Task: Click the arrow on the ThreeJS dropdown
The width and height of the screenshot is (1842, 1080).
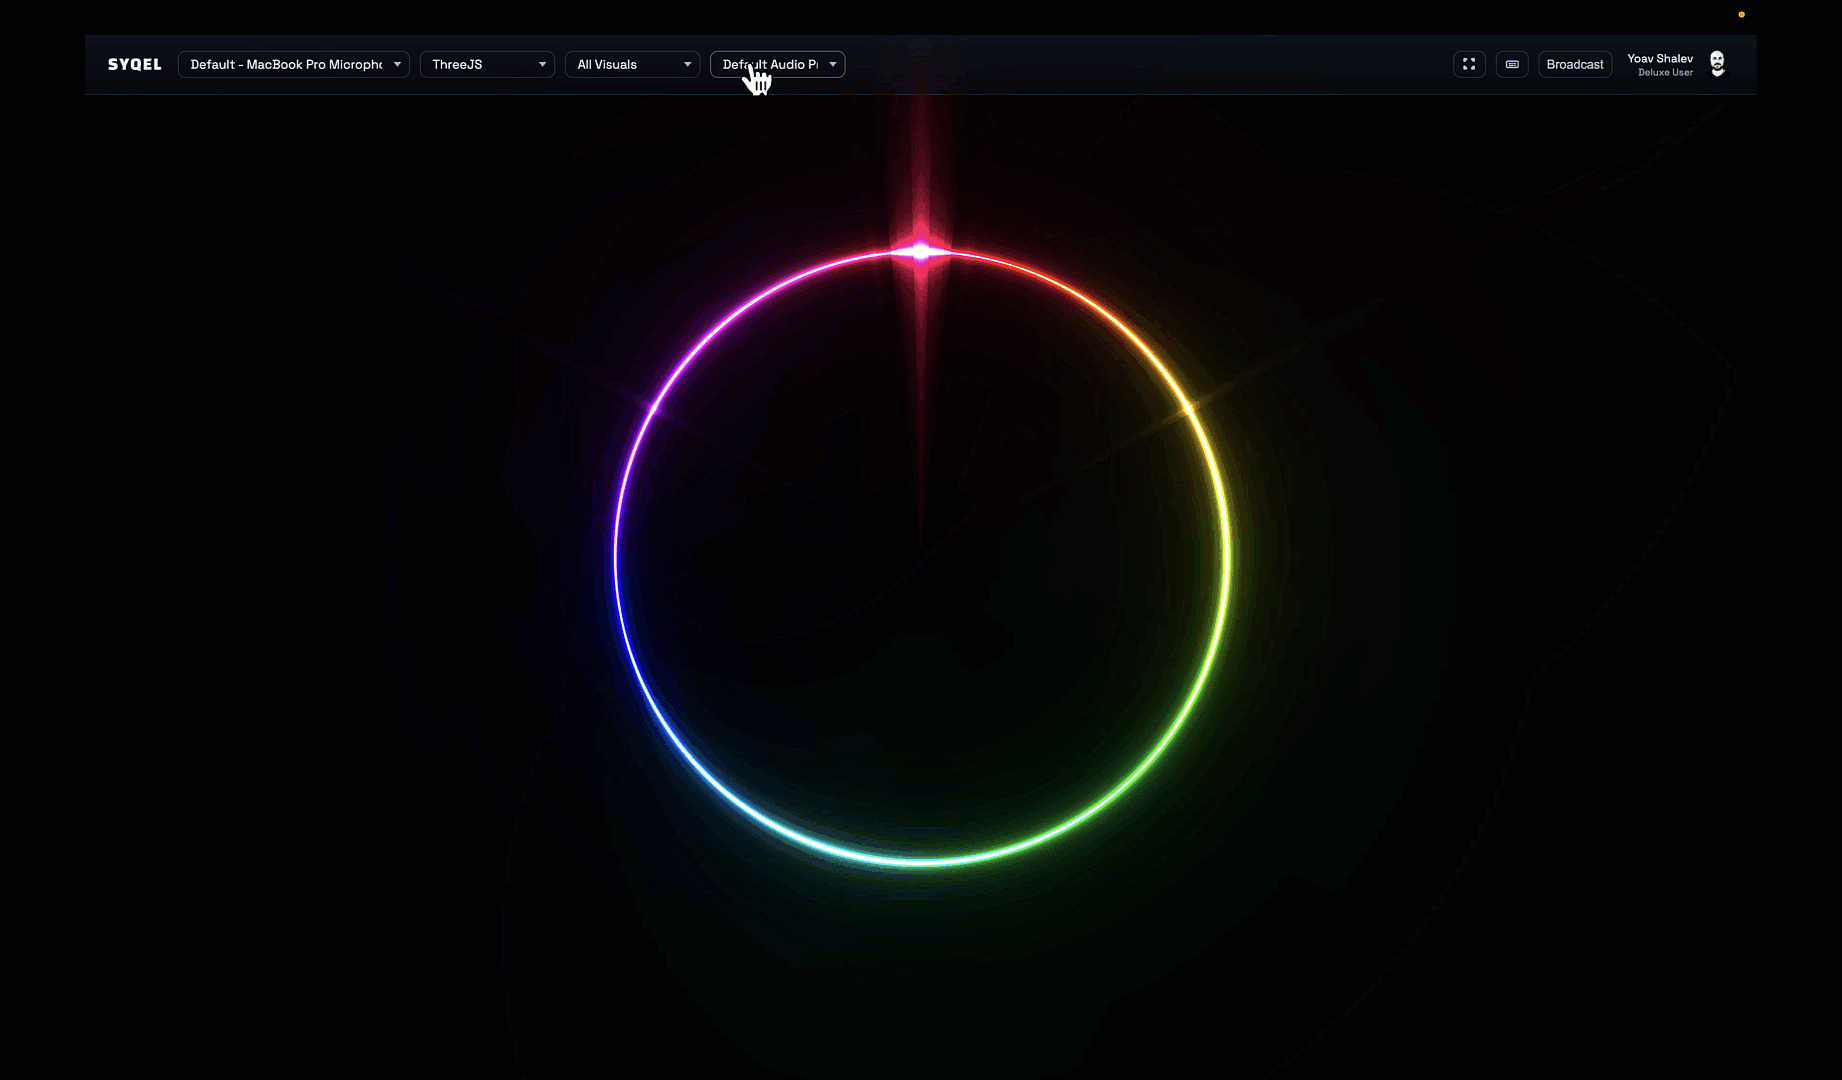Action: [x=542, y=64]
